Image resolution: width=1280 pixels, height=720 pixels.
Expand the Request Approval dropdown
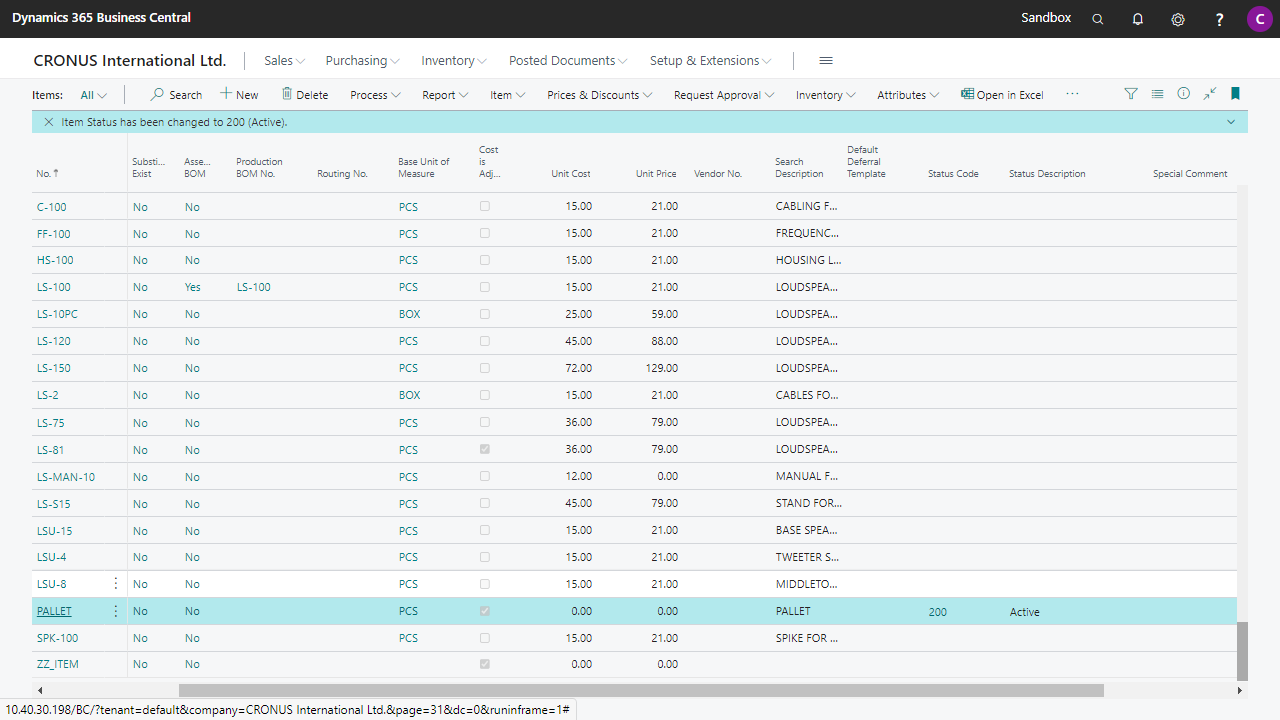(x=723, y=95)
